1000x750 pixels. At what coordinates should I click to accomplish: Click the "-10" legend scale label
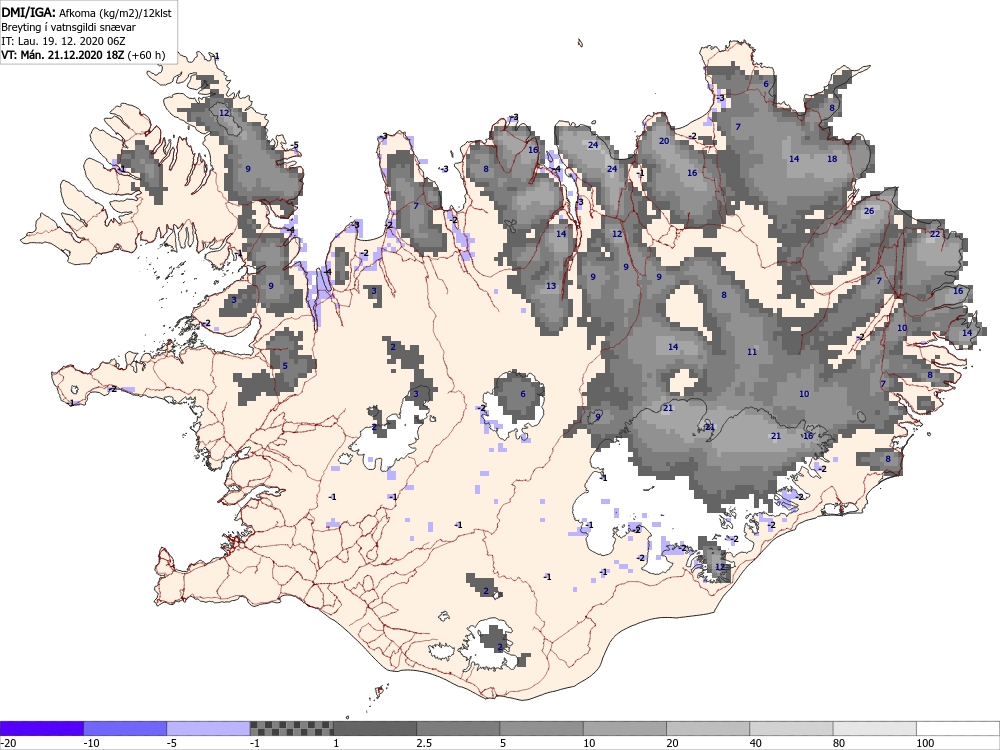(92, 743)
